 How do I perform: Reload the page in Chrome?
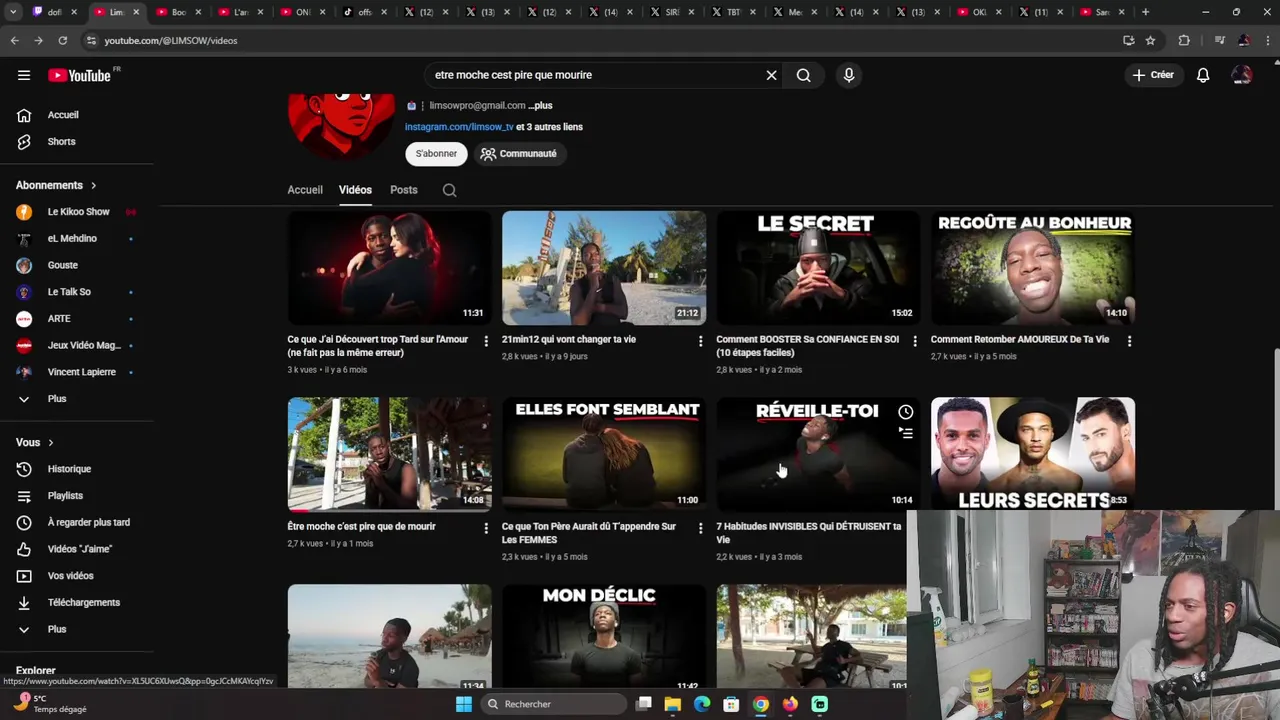click(x=62, y=40)
